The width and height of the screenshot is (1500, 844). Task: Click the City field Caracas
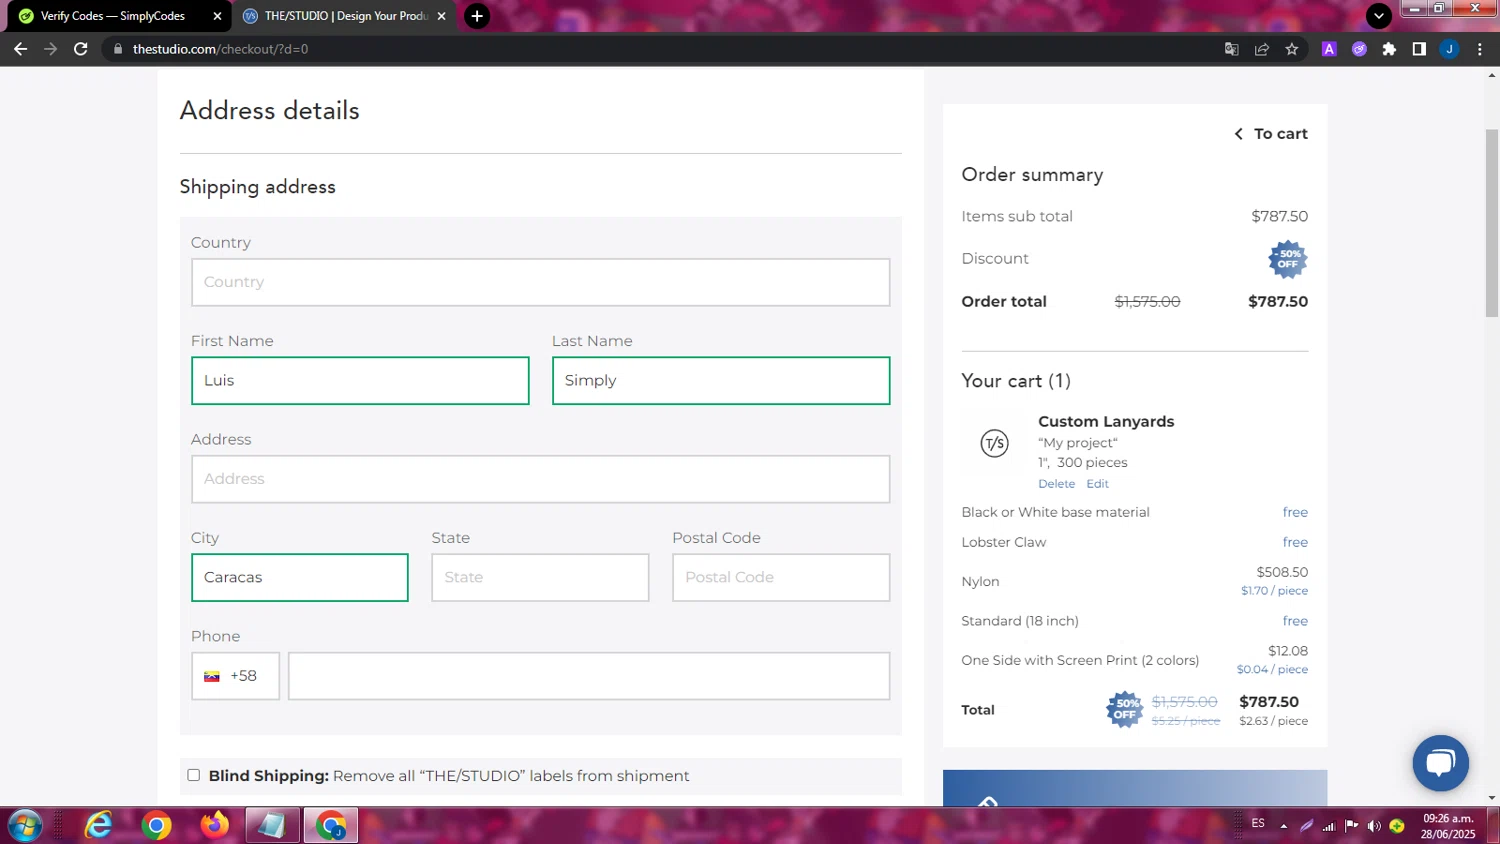click(300, 577)
